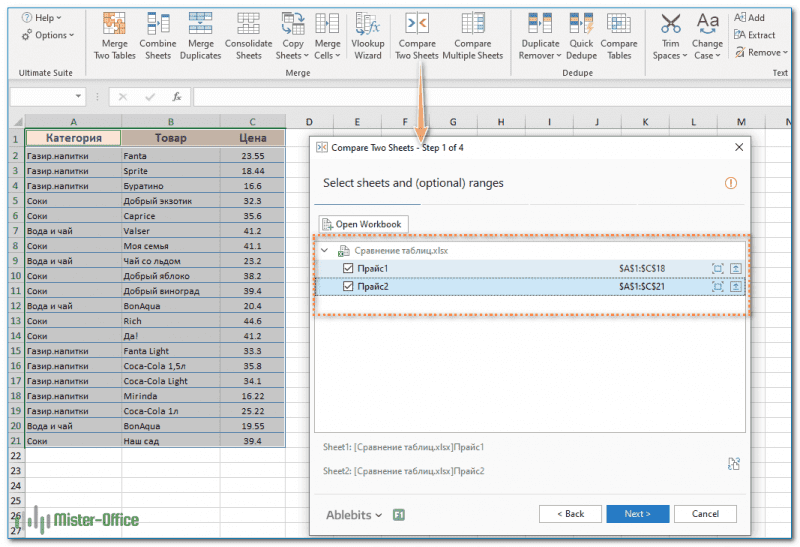Uncheck the Прайс1 sheet checkbox

point(348,268)
